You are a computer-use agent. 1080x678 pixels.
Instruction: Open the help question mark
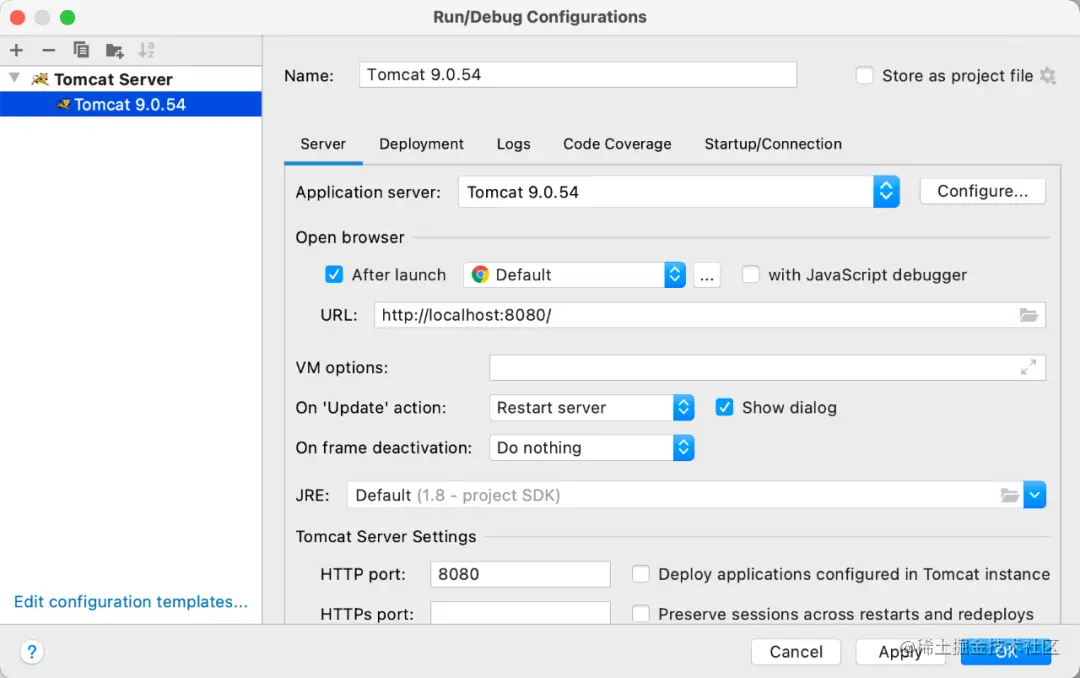(x=32, y=652)
